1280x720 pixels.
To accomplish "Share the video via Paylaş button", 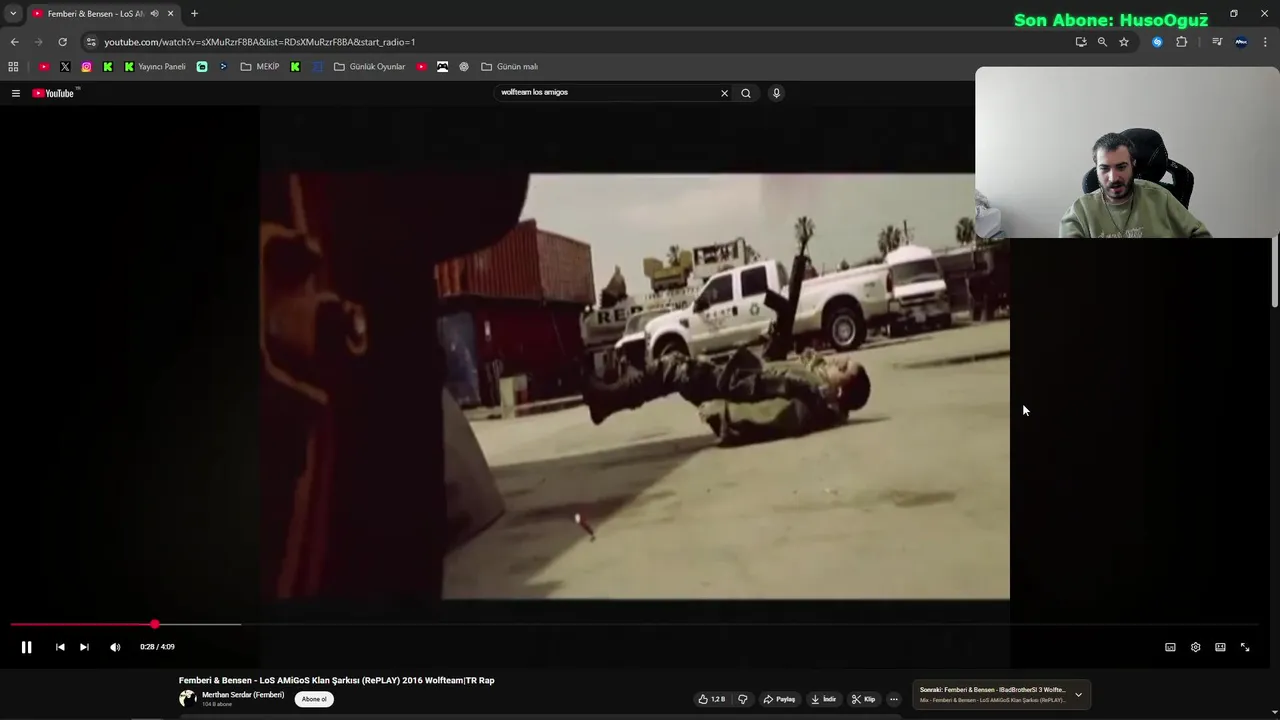I will click(x=779, y=699).
